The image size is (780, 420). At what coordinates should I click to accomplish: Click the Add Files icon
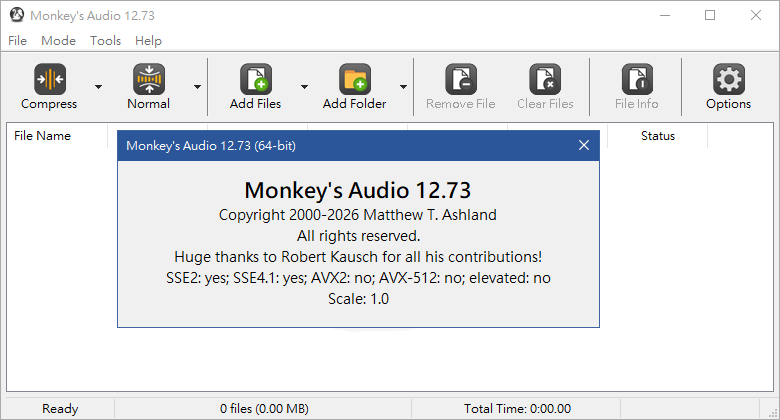tap(255, 79)
